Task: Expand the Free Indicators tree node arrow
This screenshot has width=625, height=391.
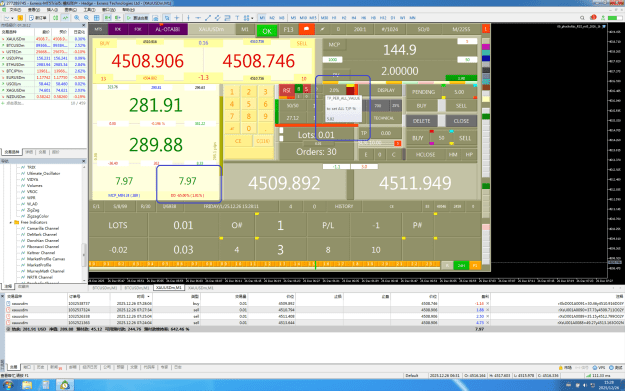Action: coord(11,222)
